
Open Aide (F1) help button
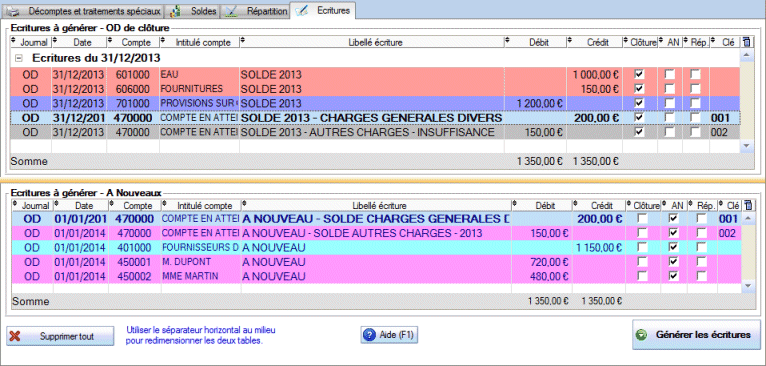tap(389, 335)
